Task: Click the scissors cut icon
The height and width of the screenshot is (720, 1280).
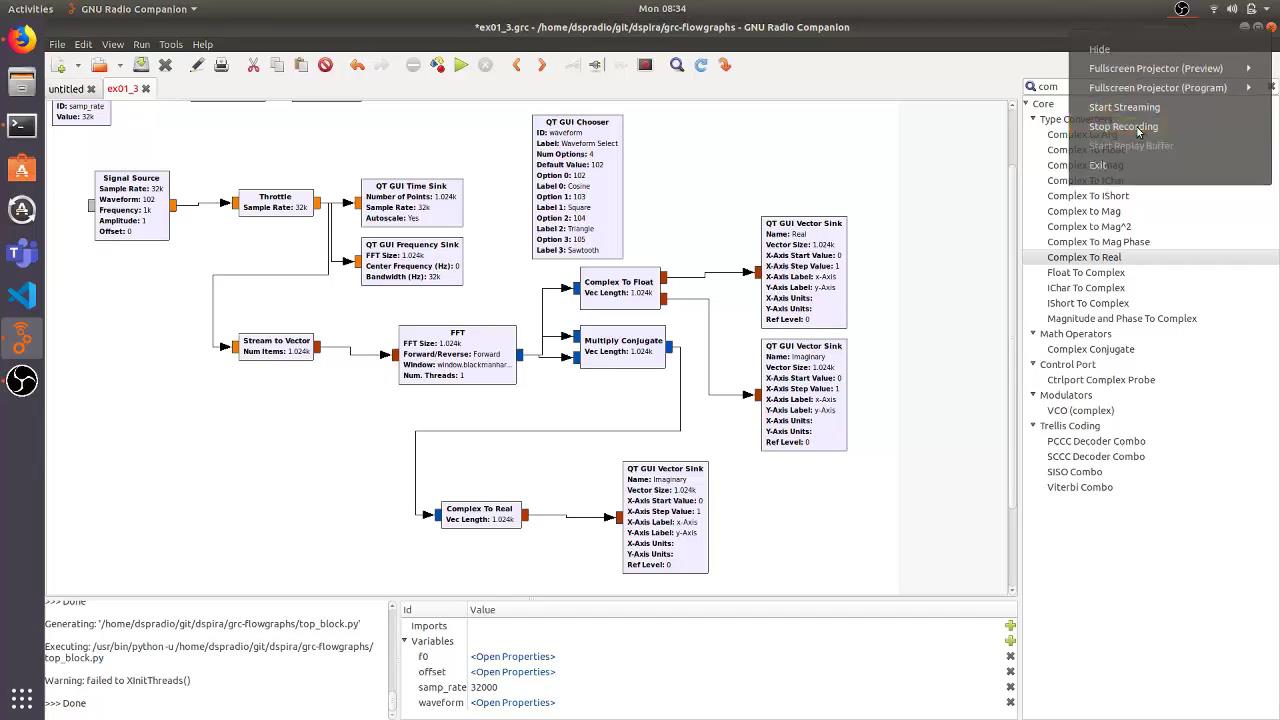Action: coord(253,65)
